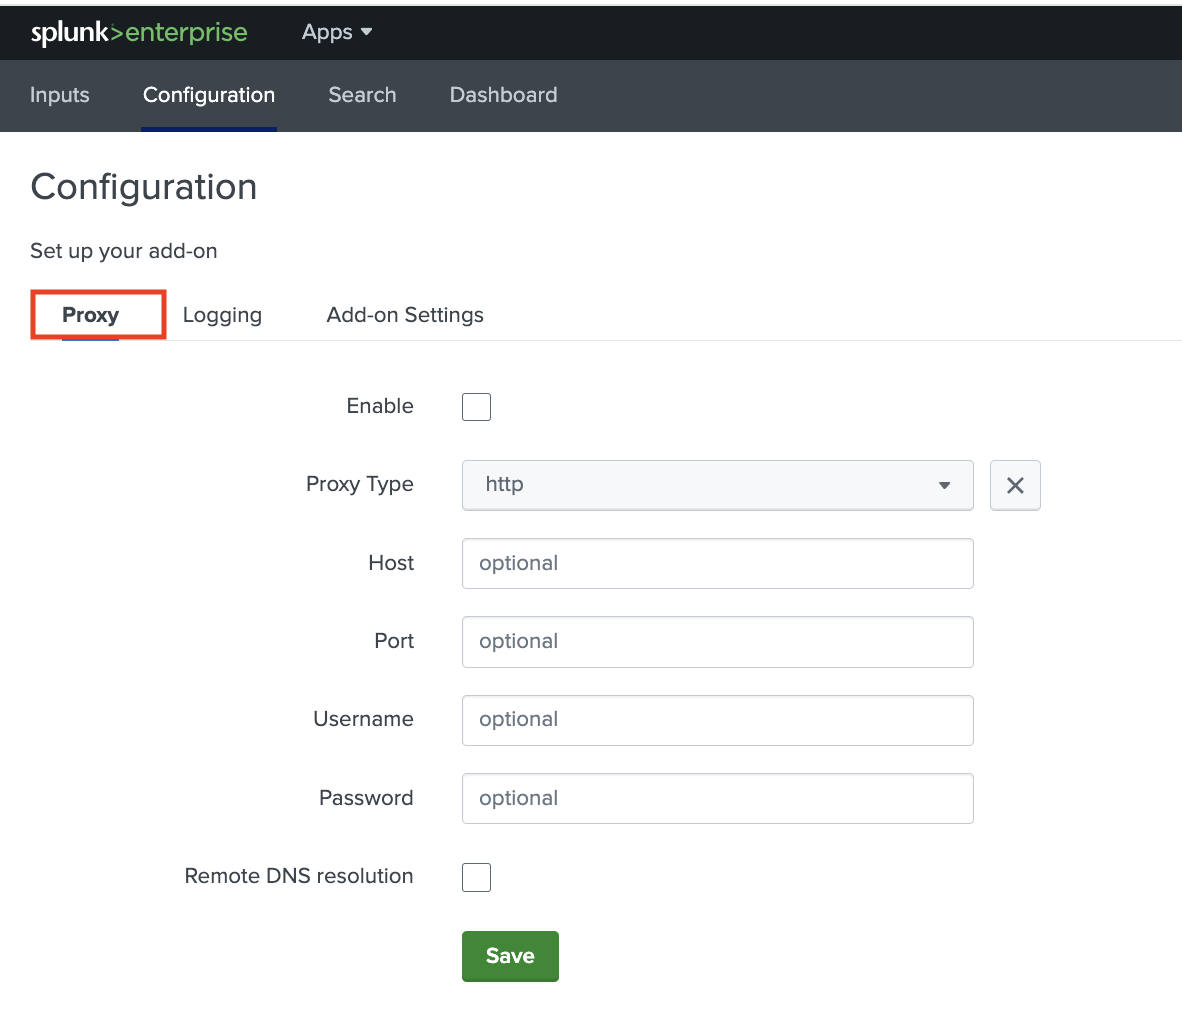Select the Password input field
The width and height of the screenshot is (1182, 1014).
pos(718,798)
